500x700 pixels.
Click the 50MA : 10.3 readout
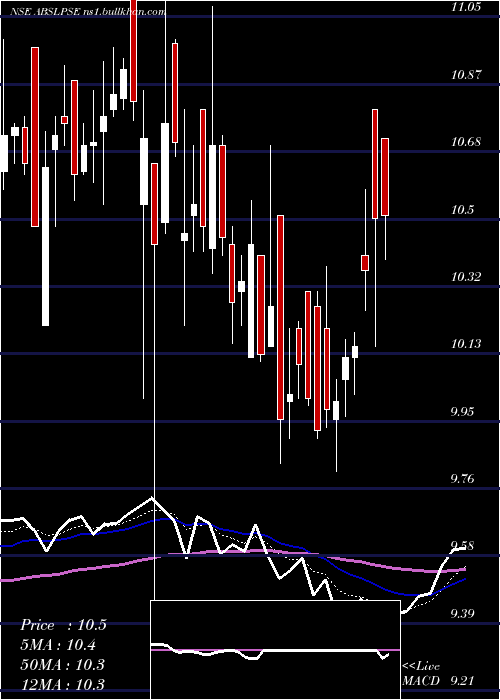pos(62,664)
